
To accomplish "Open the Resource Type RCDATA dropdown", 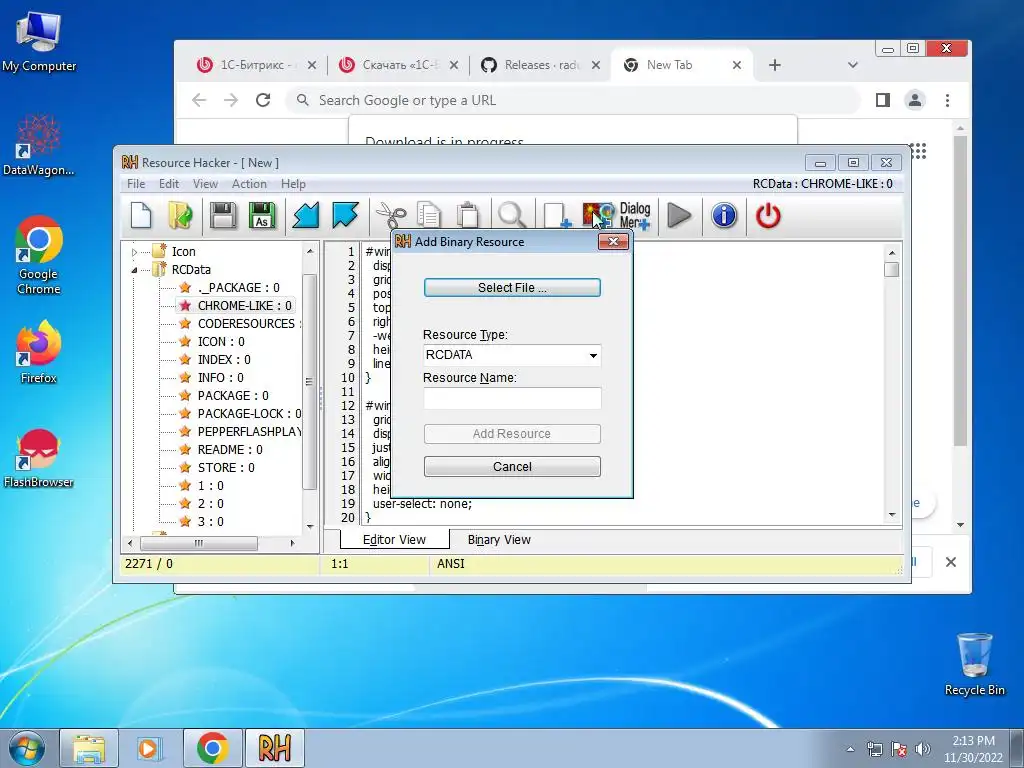I will click(x=512, y=355).
